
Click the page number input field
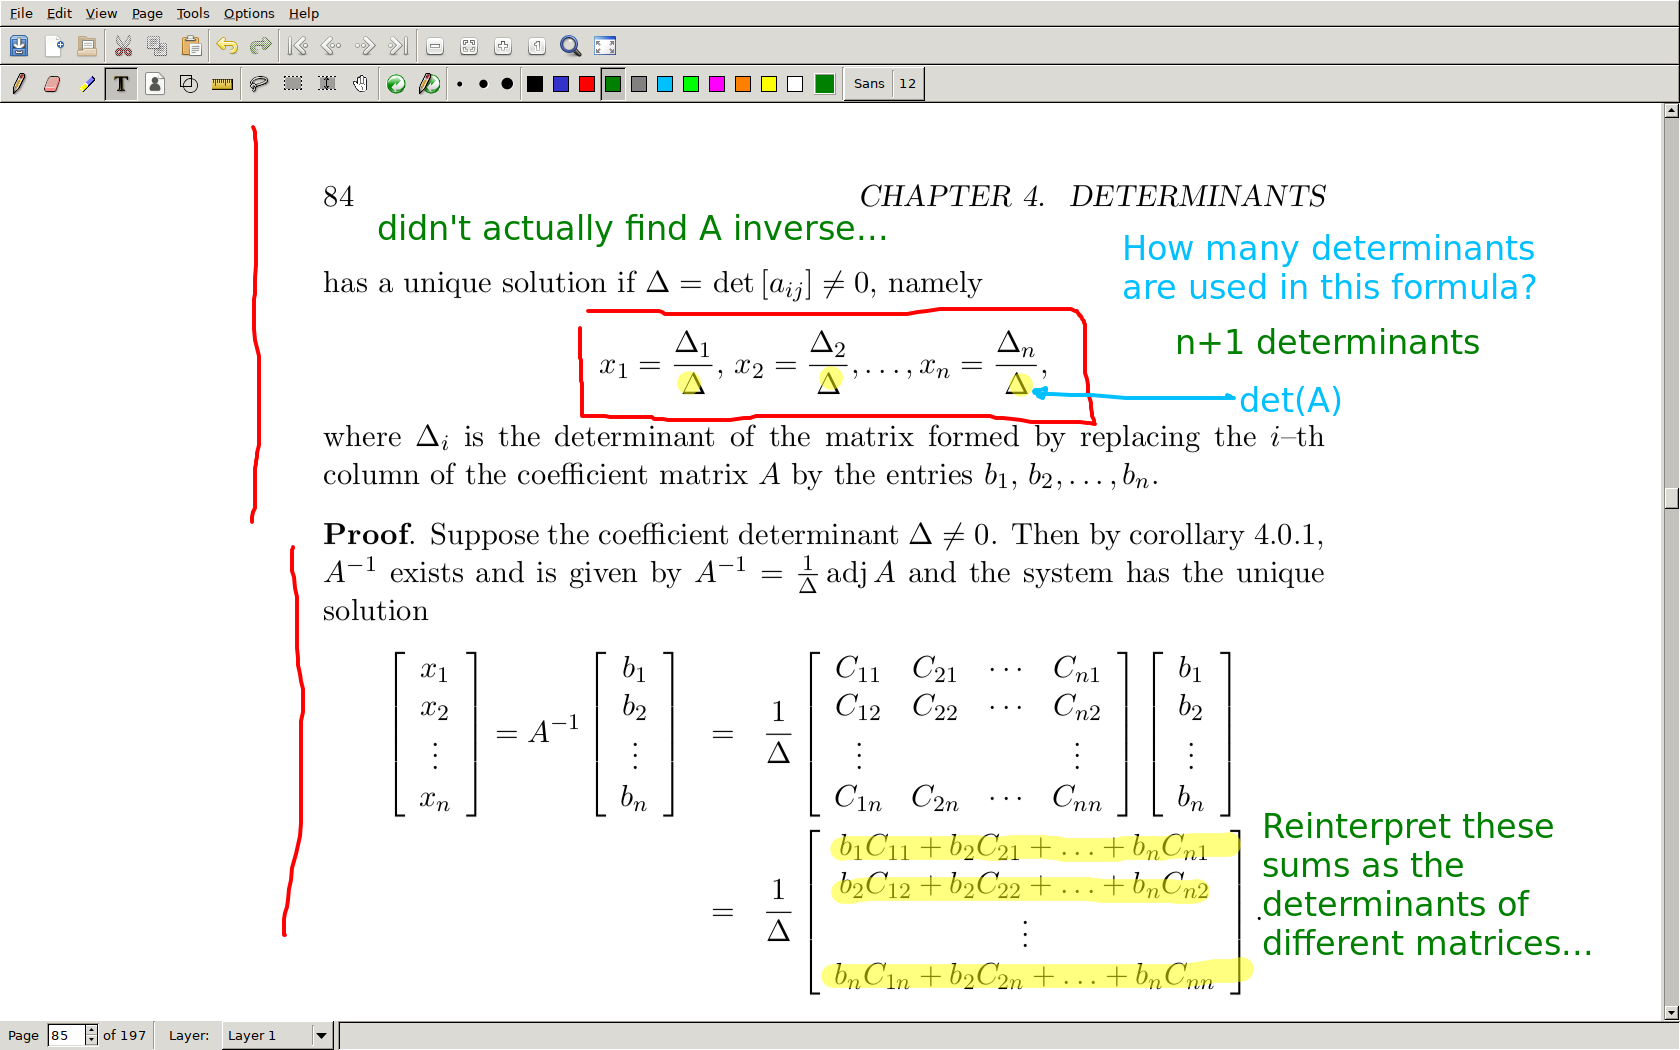pyautogui.click(x=66, y=1035)
